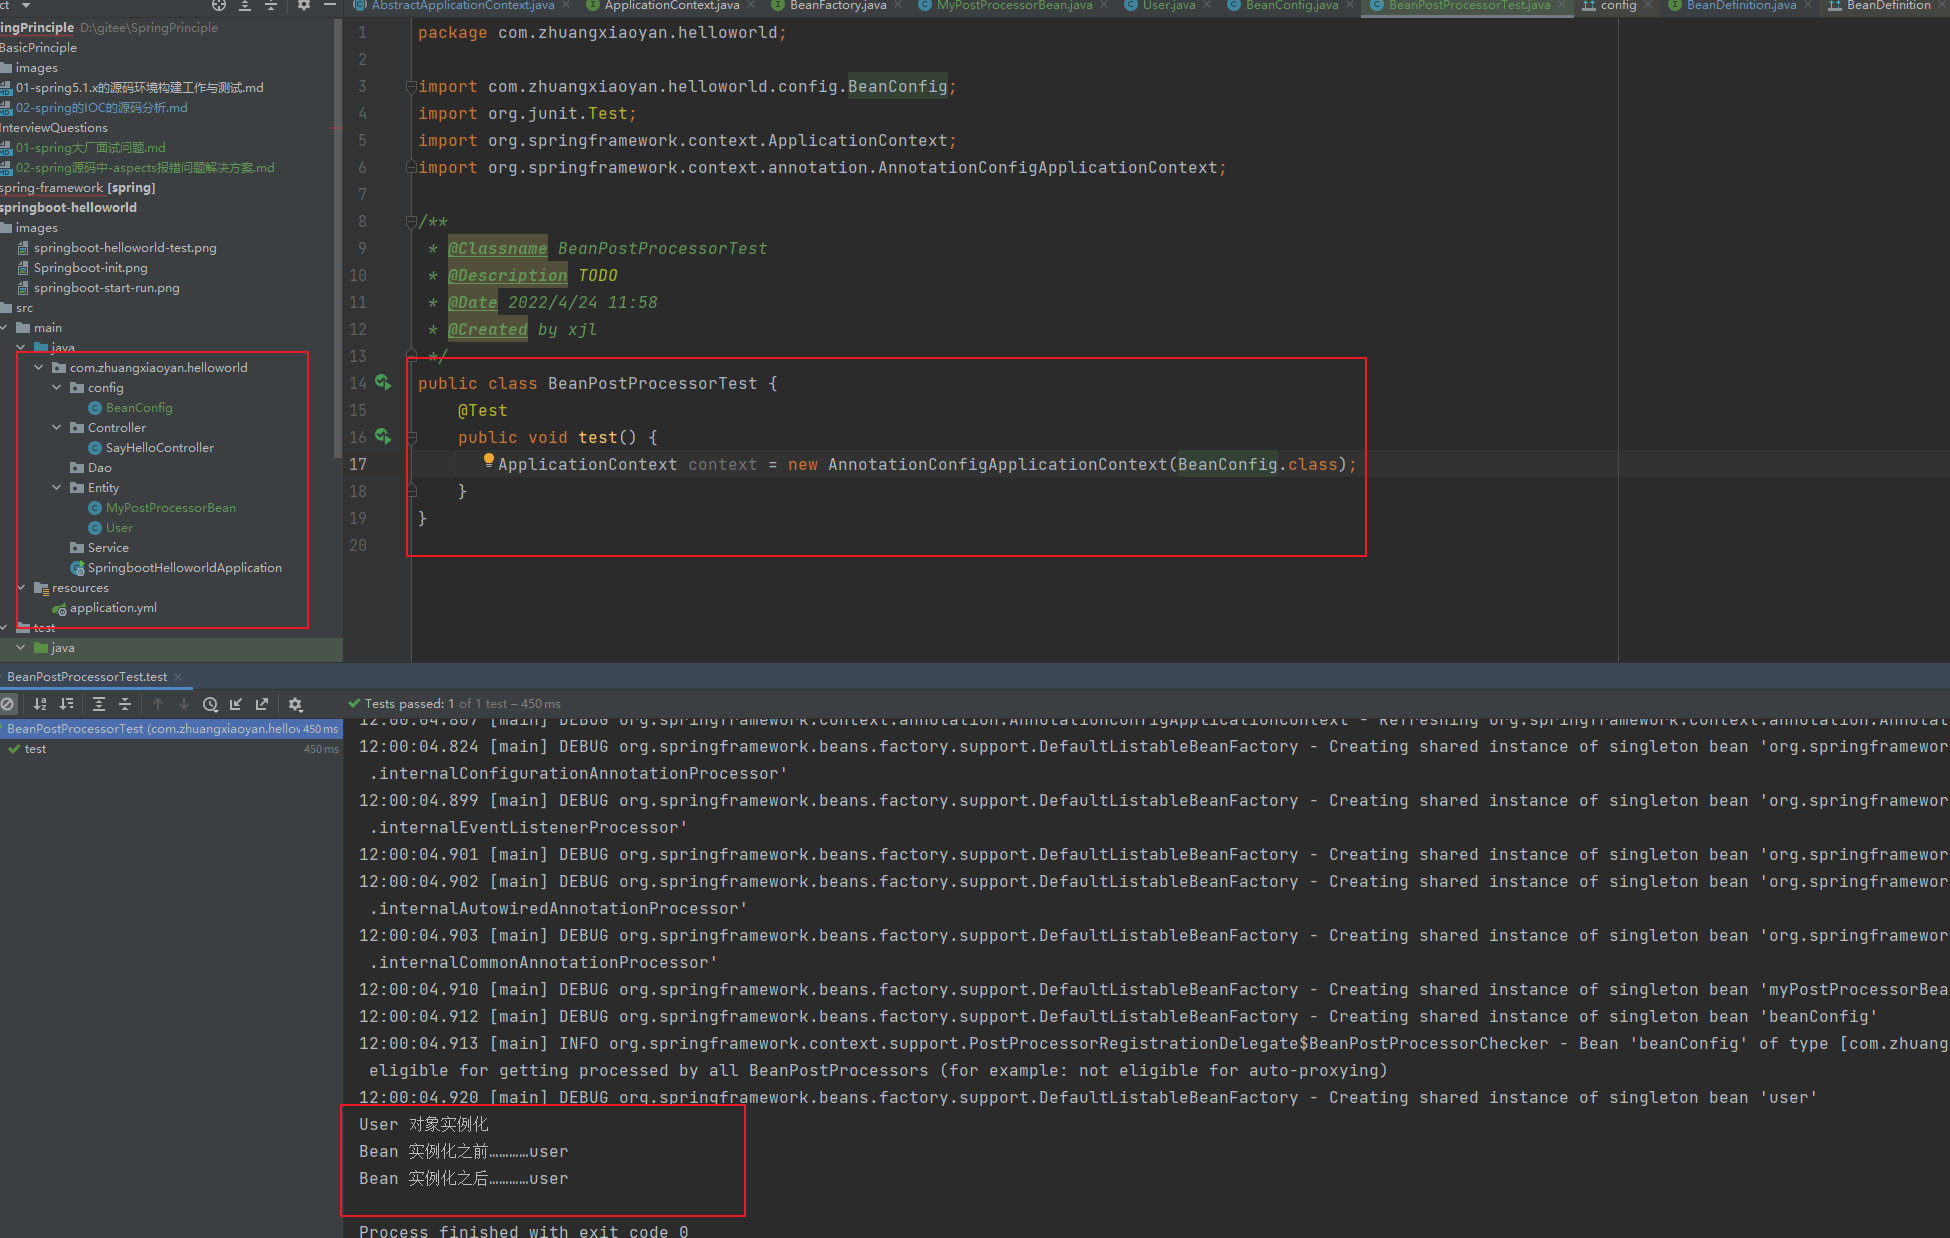1950x1238 pixels.
Task: Collapse the config folder in tree
Action: pyautogui.click(x=57, y=387)
